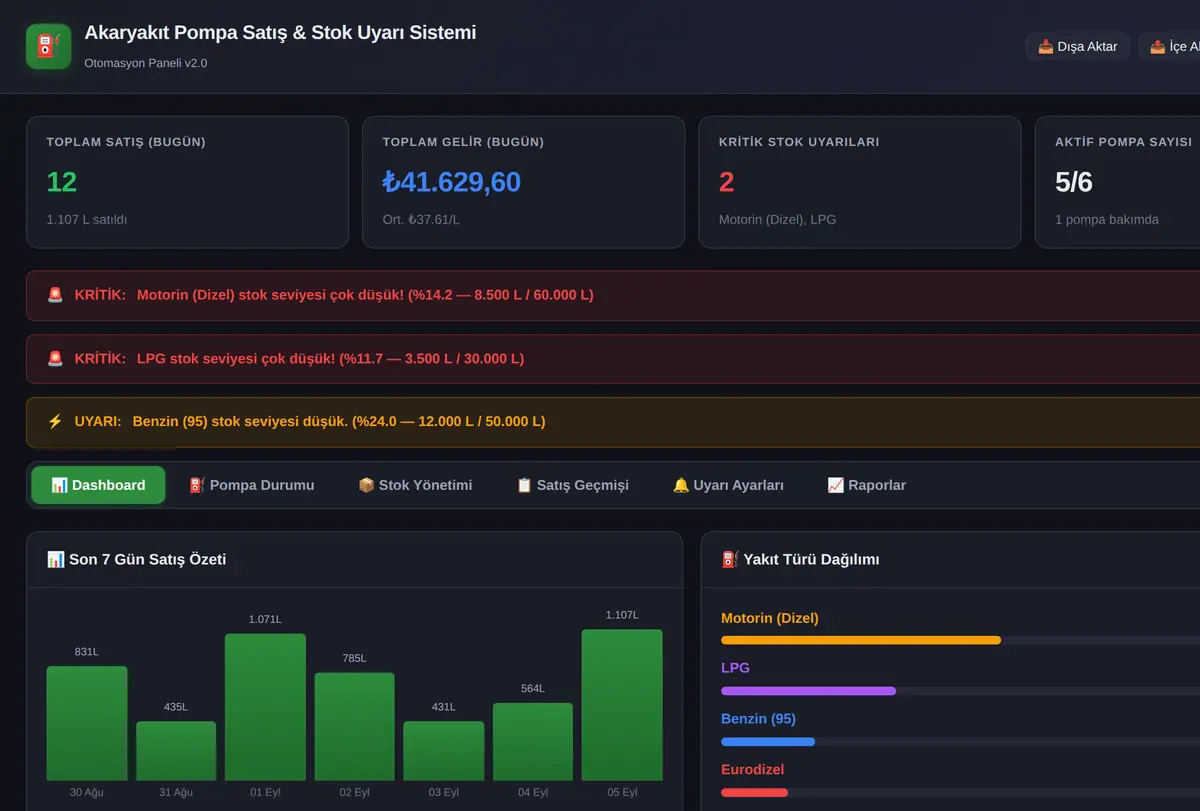Click the Benzin (95) low stock warning text
The height and width of the screenshot is (811, 1200).
(339, 421)
